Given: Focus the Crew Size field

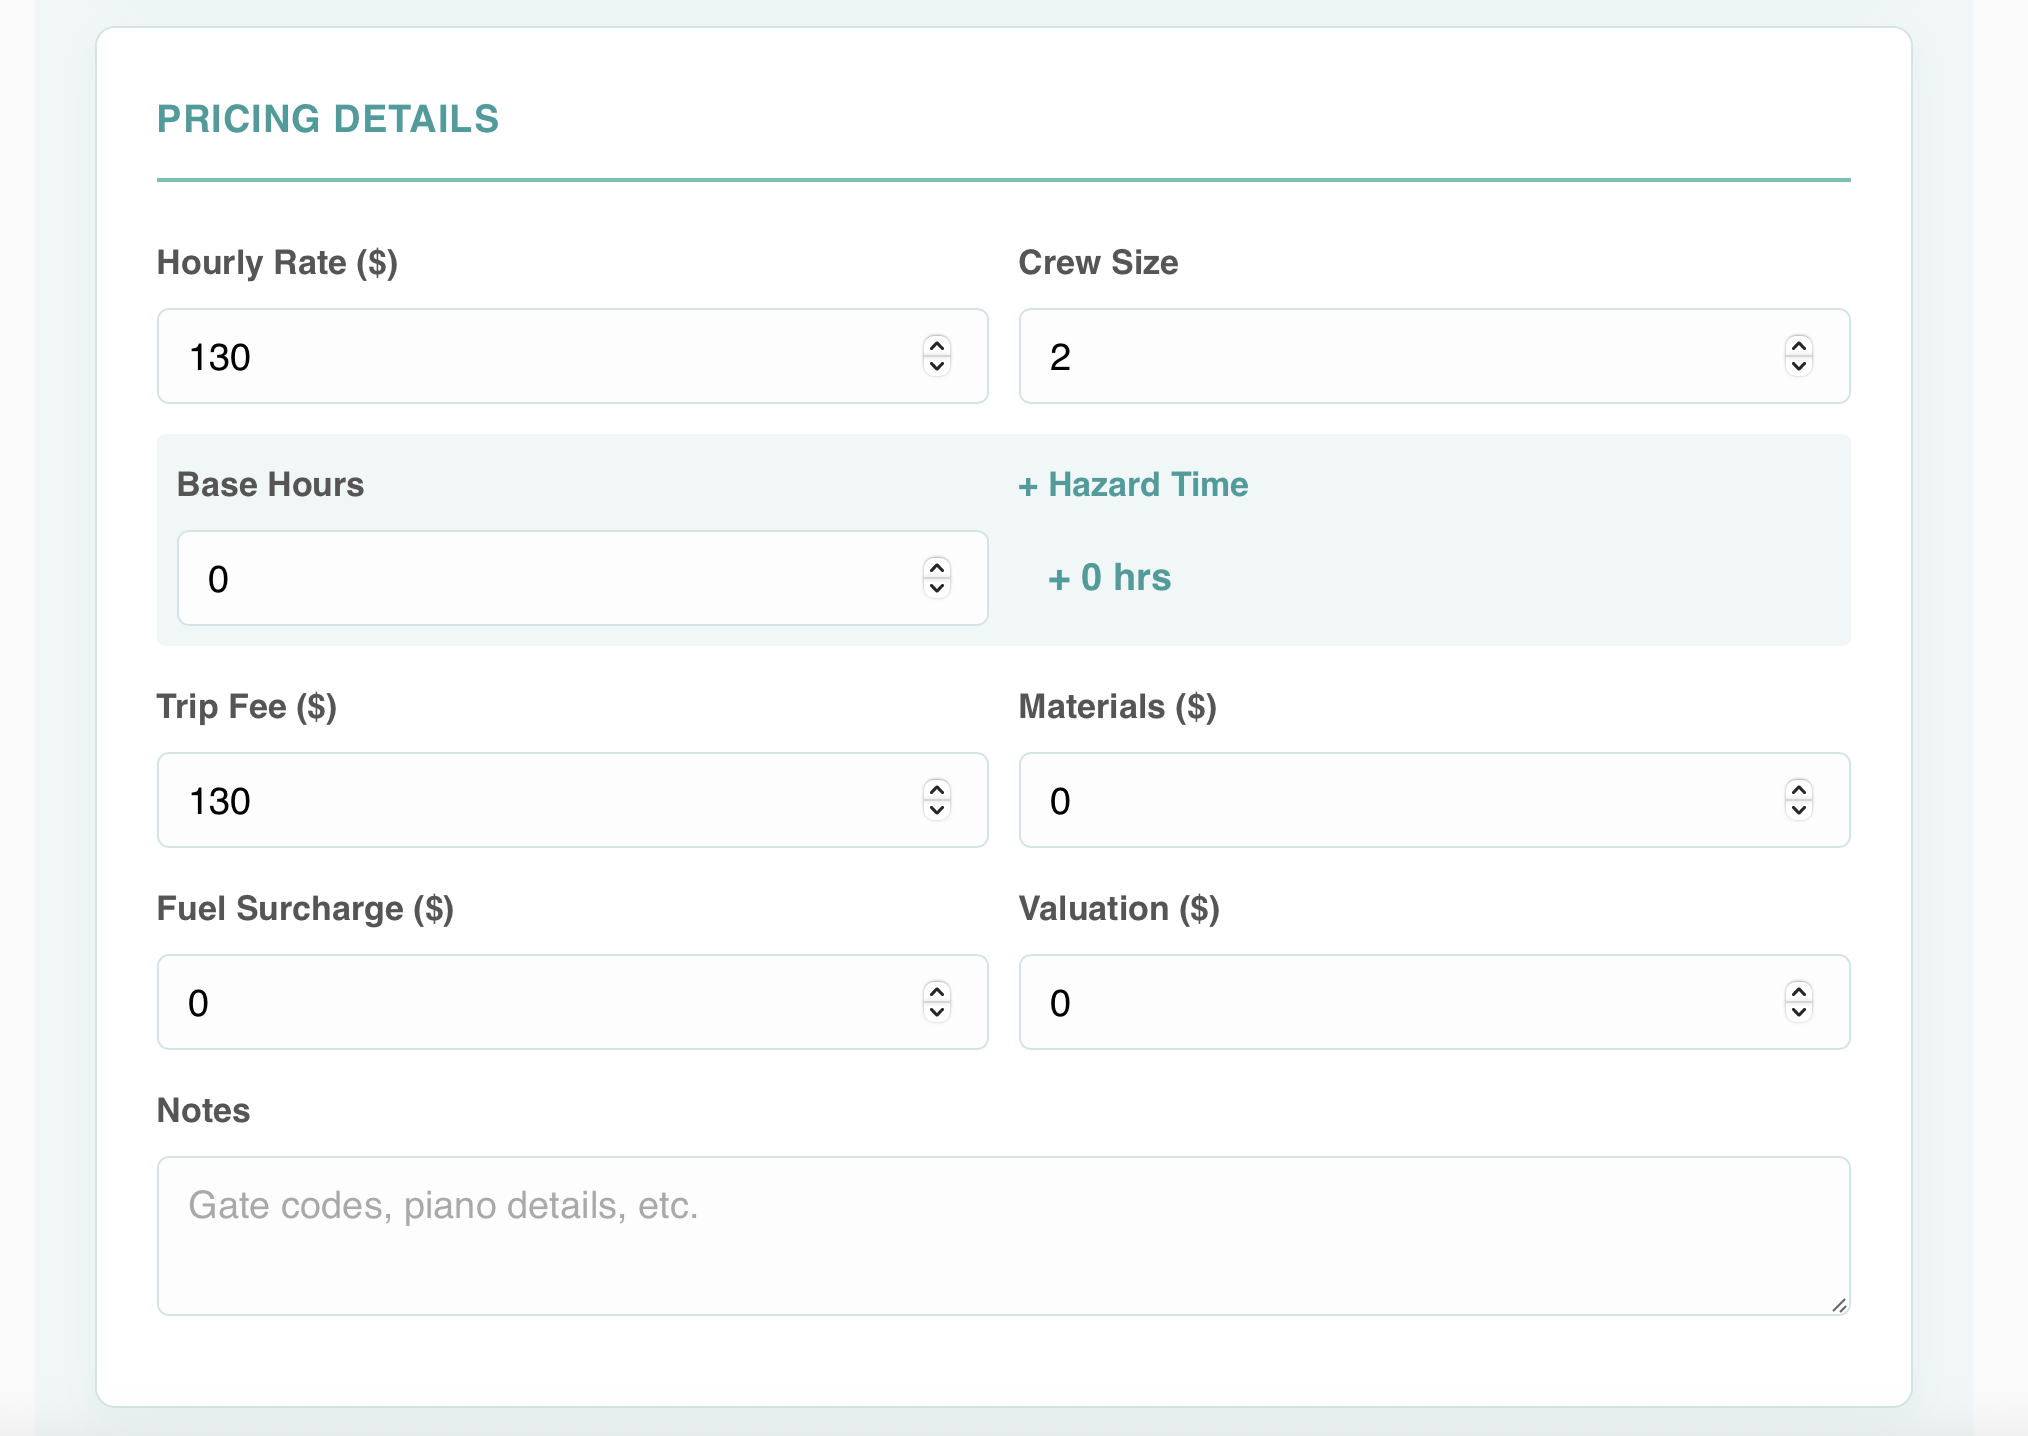Looking at the screenshot, I should 1400,357.
